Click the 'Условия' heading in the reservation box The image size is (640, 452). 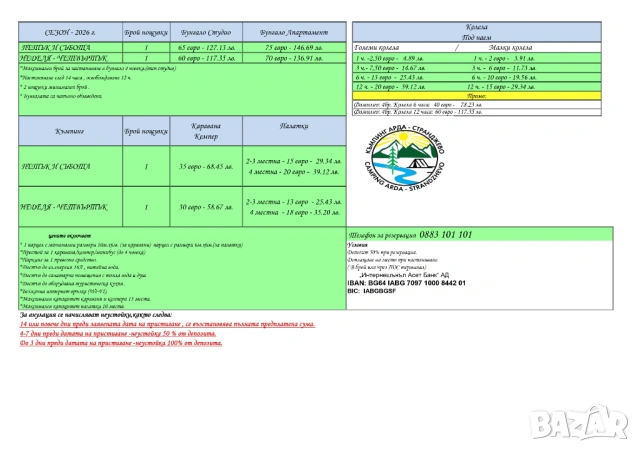[x=358, y=245]
